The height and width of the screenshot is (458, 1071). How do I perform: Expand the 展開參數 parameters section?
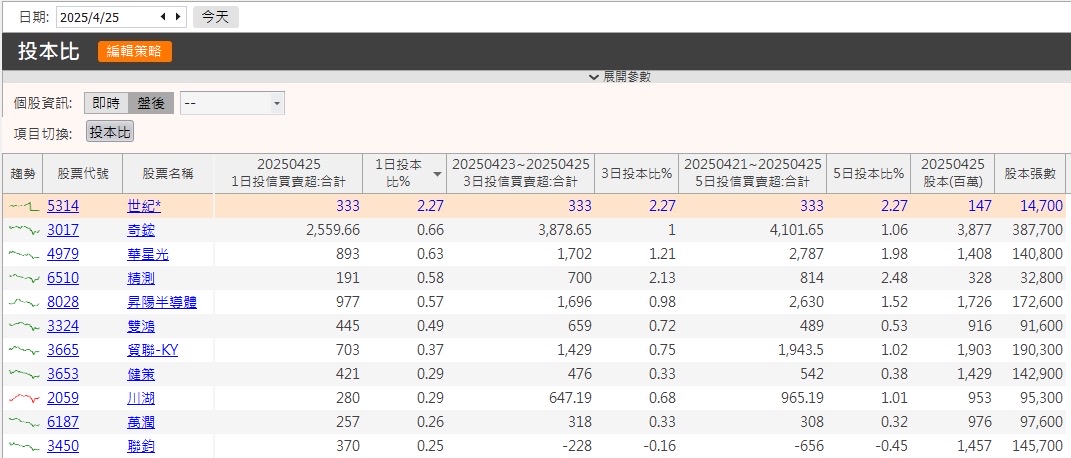620,77
